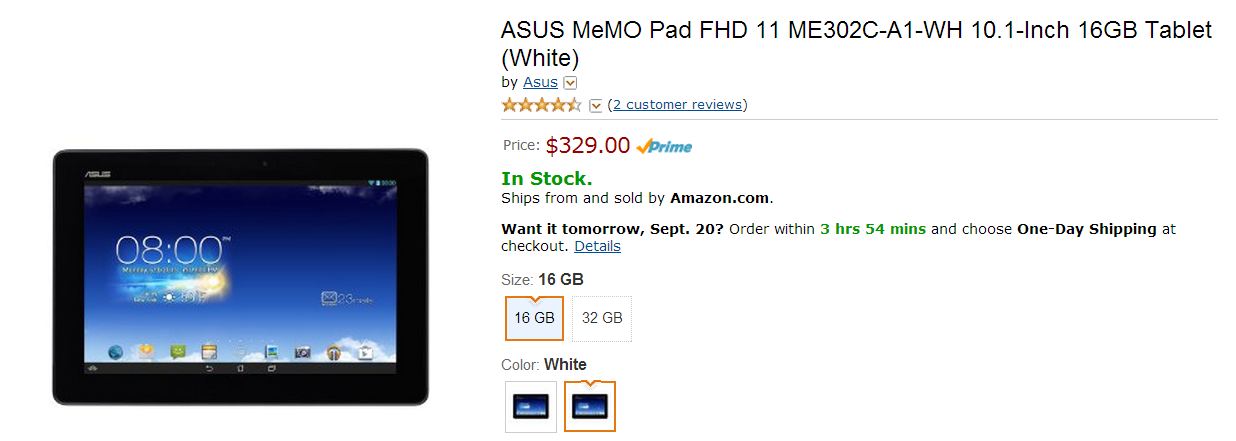
Task: Open the 2 customer reviews link
Action: pos(677,105)
